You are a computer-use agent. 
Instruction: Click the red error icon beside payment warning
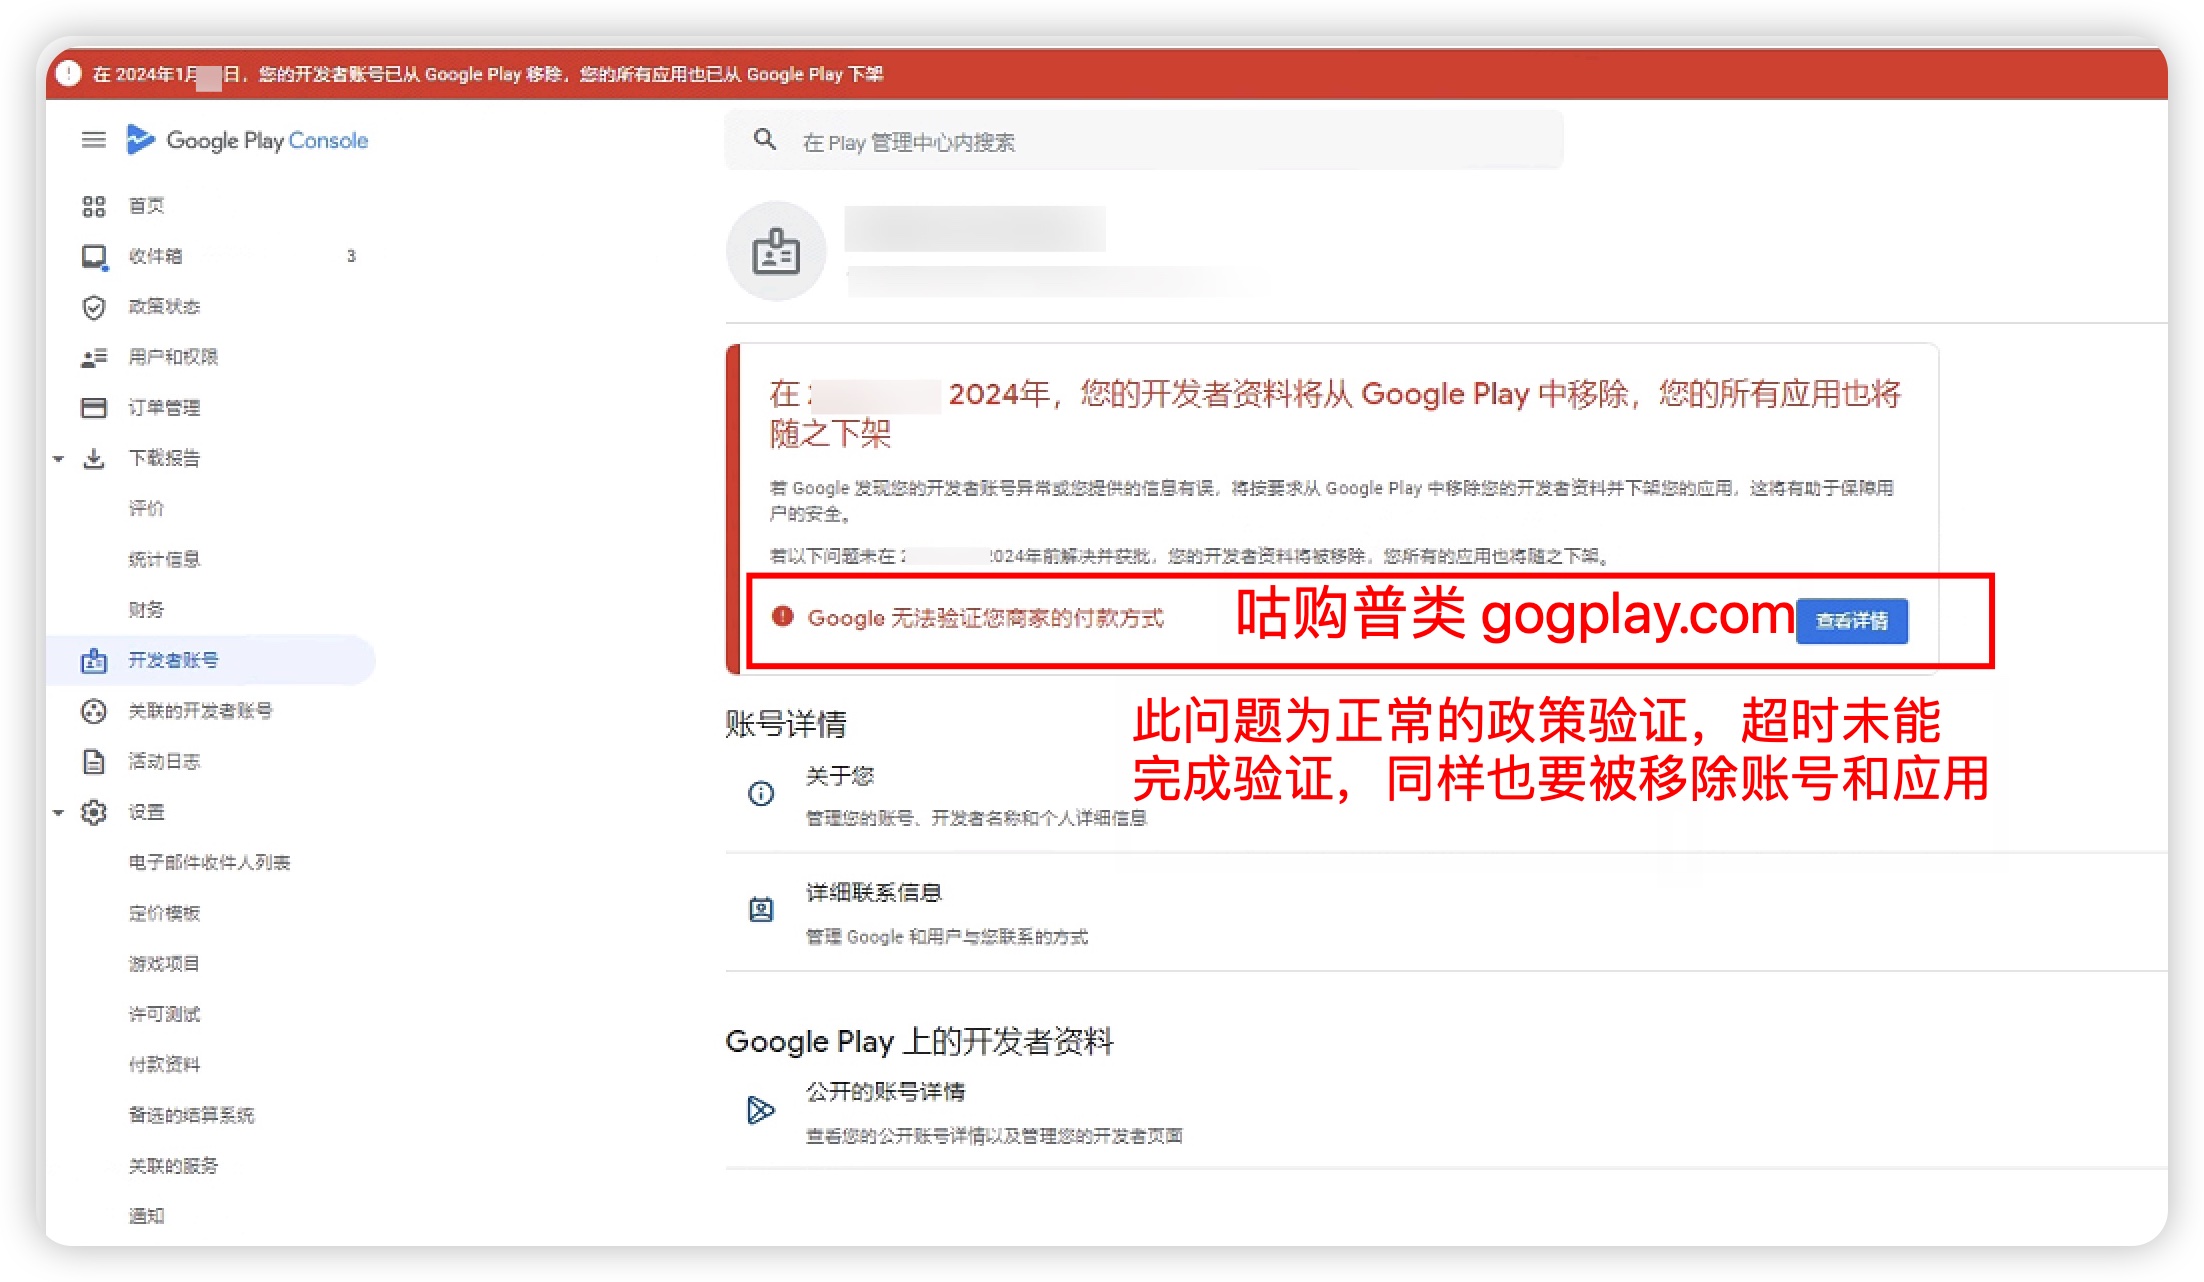coord(782,616)
